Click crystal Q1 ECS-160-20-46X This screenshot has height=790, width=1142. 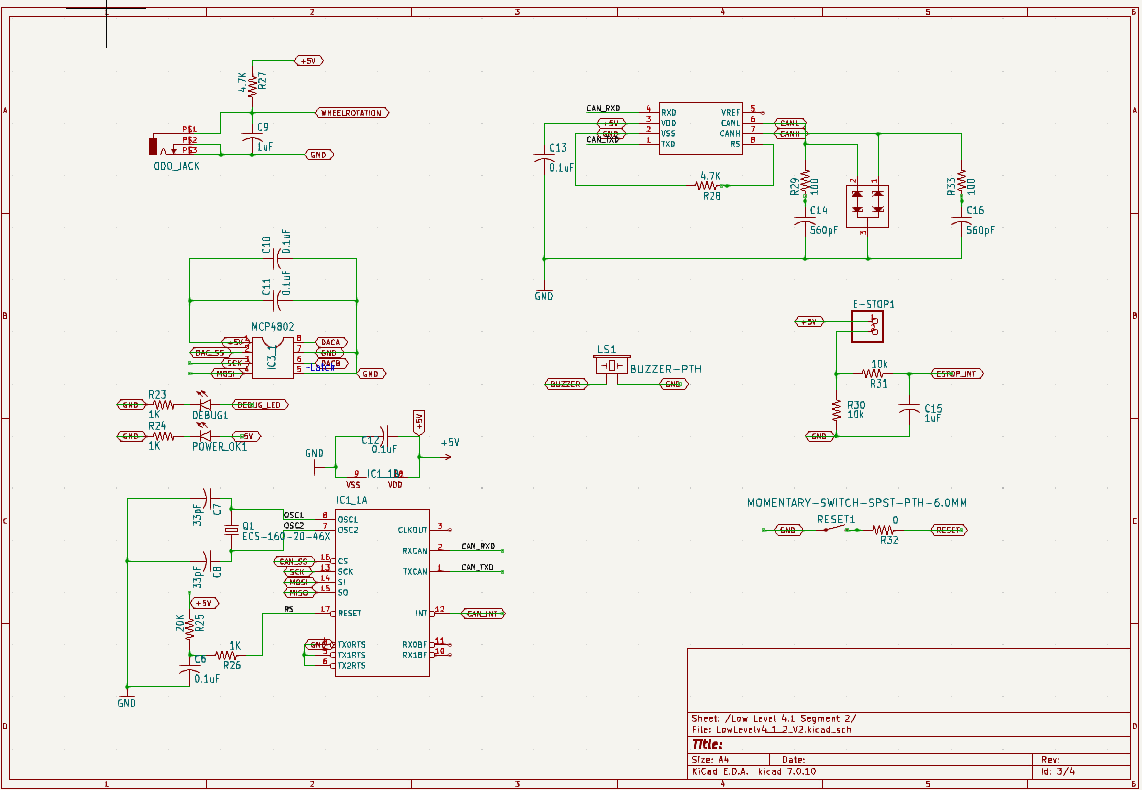[231, 529]
